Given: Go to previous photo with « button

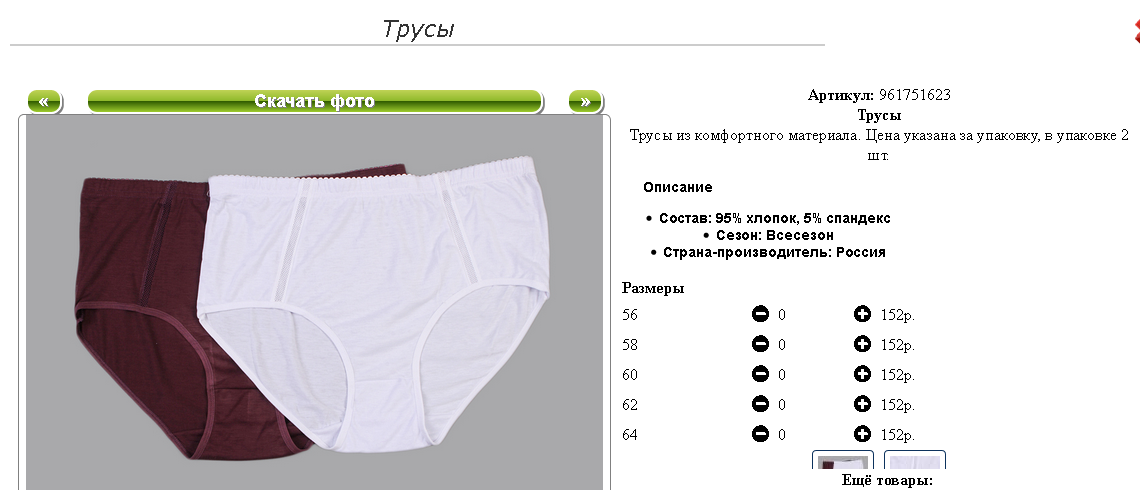Looking at the screenshot, I should click(44, 102).
